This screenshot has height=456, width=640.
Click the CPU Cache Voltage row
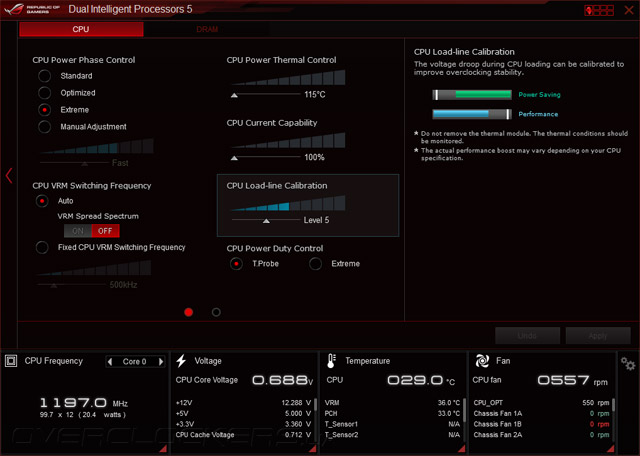point(243,435)
